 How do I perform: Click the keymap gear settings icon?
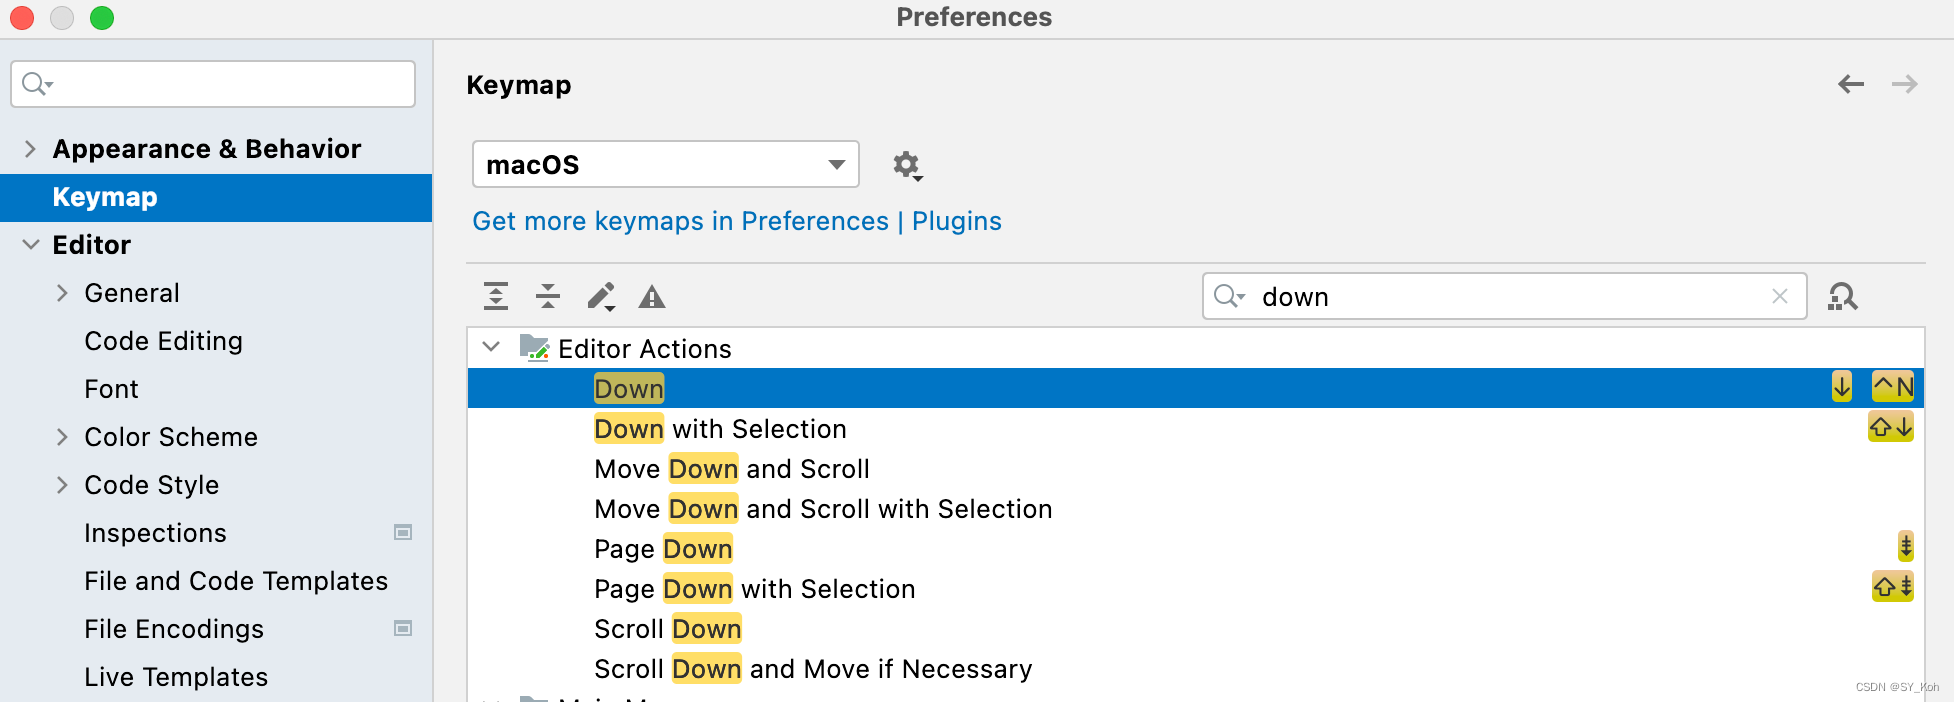(x=907, y=165)
